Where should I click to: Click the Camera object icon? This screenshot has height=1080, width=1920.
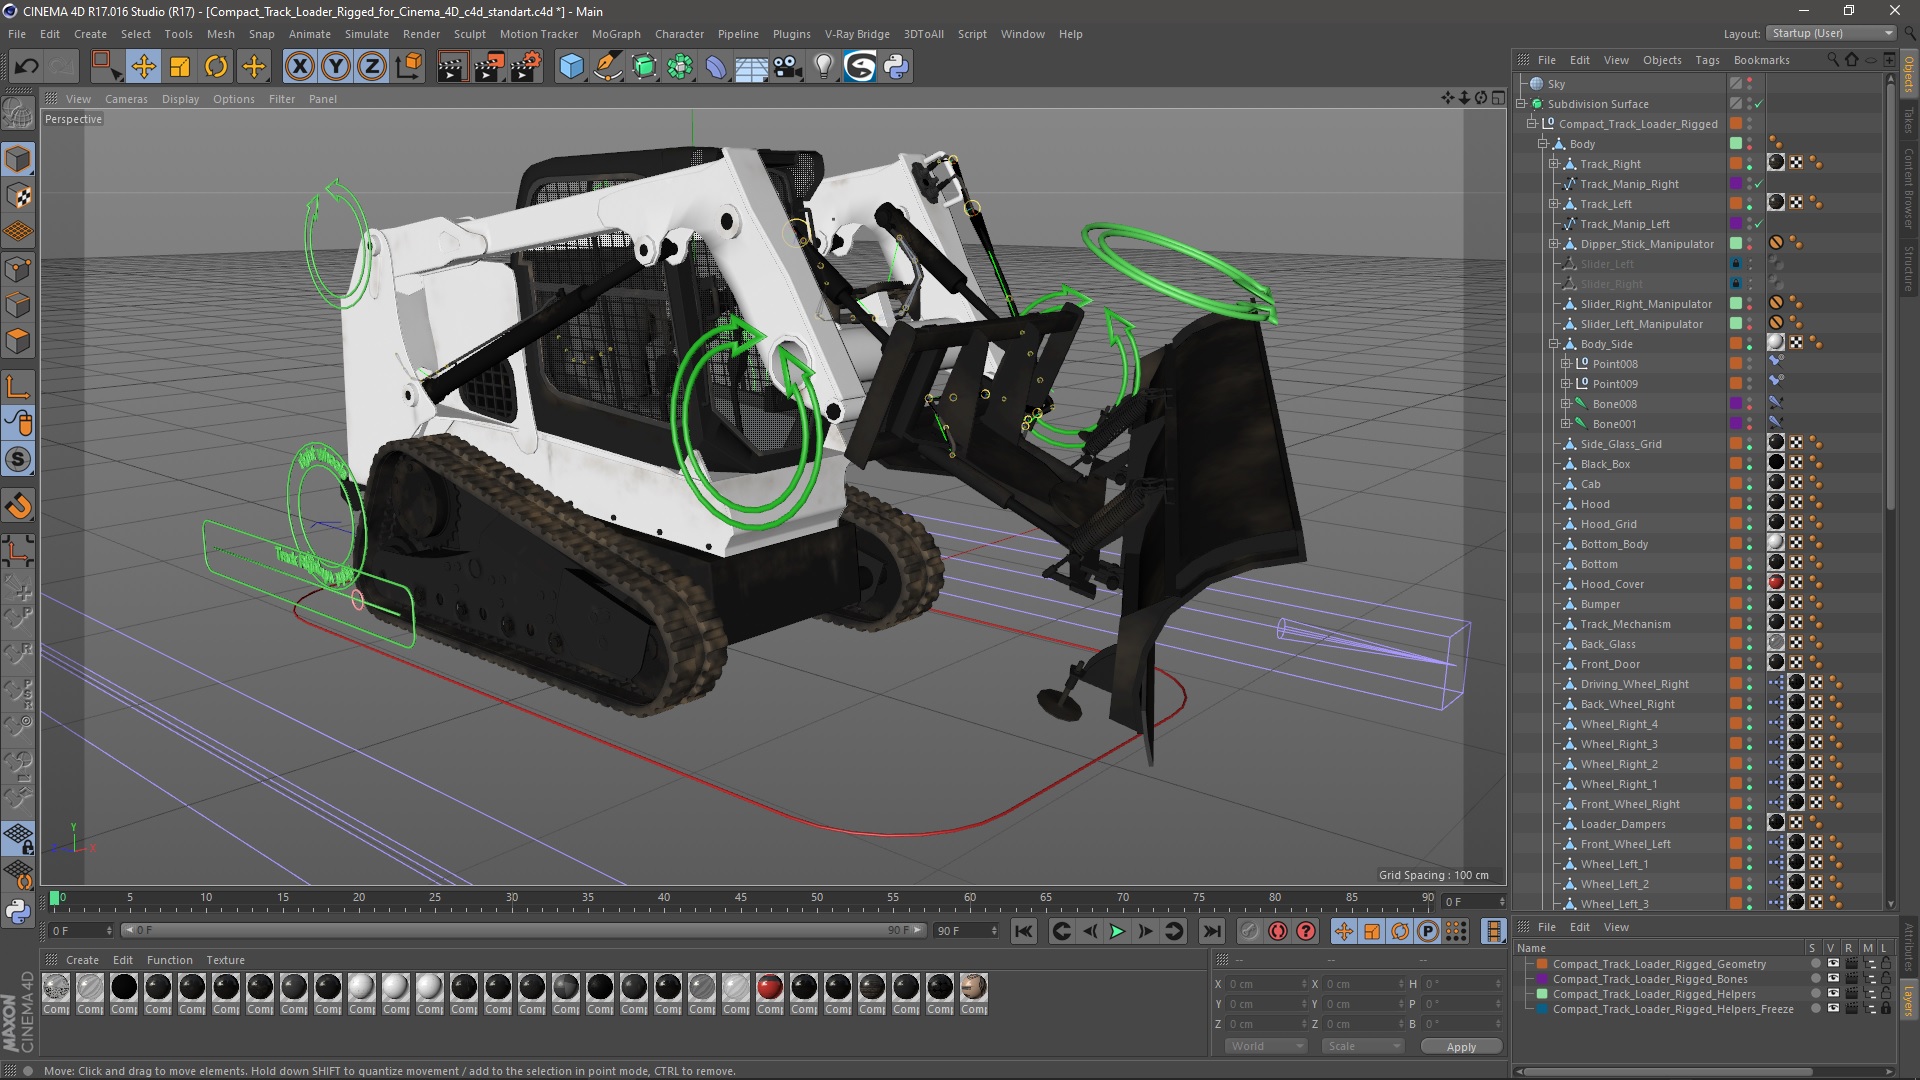[788, 67]
